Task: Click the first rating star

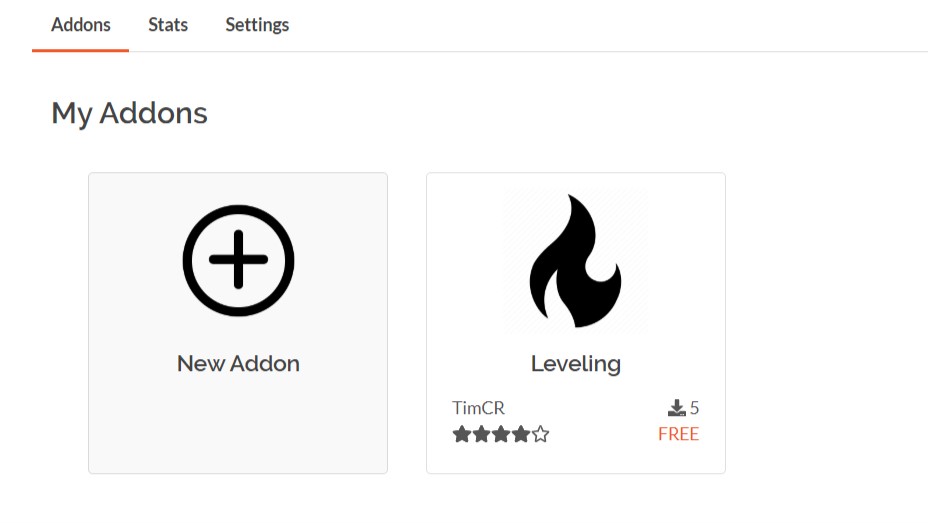Action: click(x=462, y=435)
